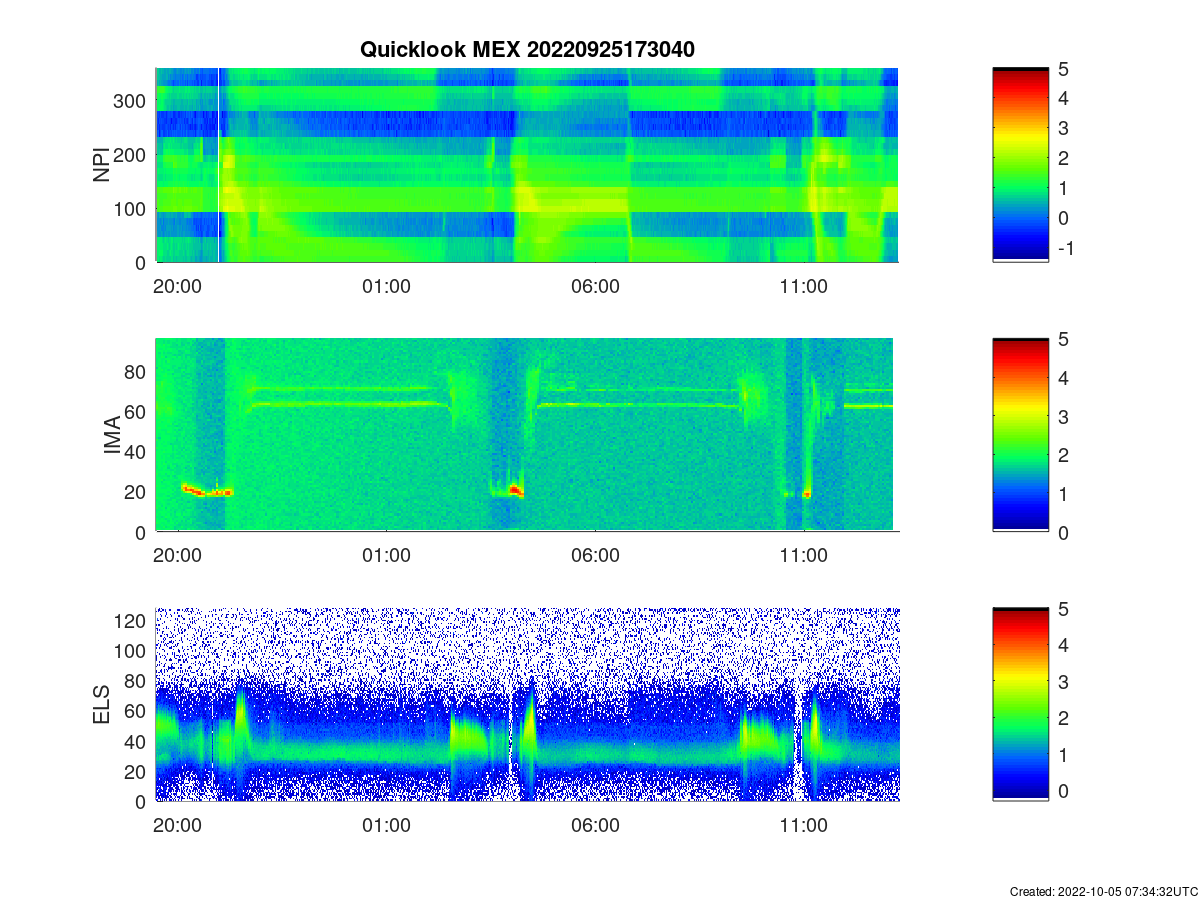
Task: Click the "06:00" time label under NPI plot
Action: pos(595,286)
